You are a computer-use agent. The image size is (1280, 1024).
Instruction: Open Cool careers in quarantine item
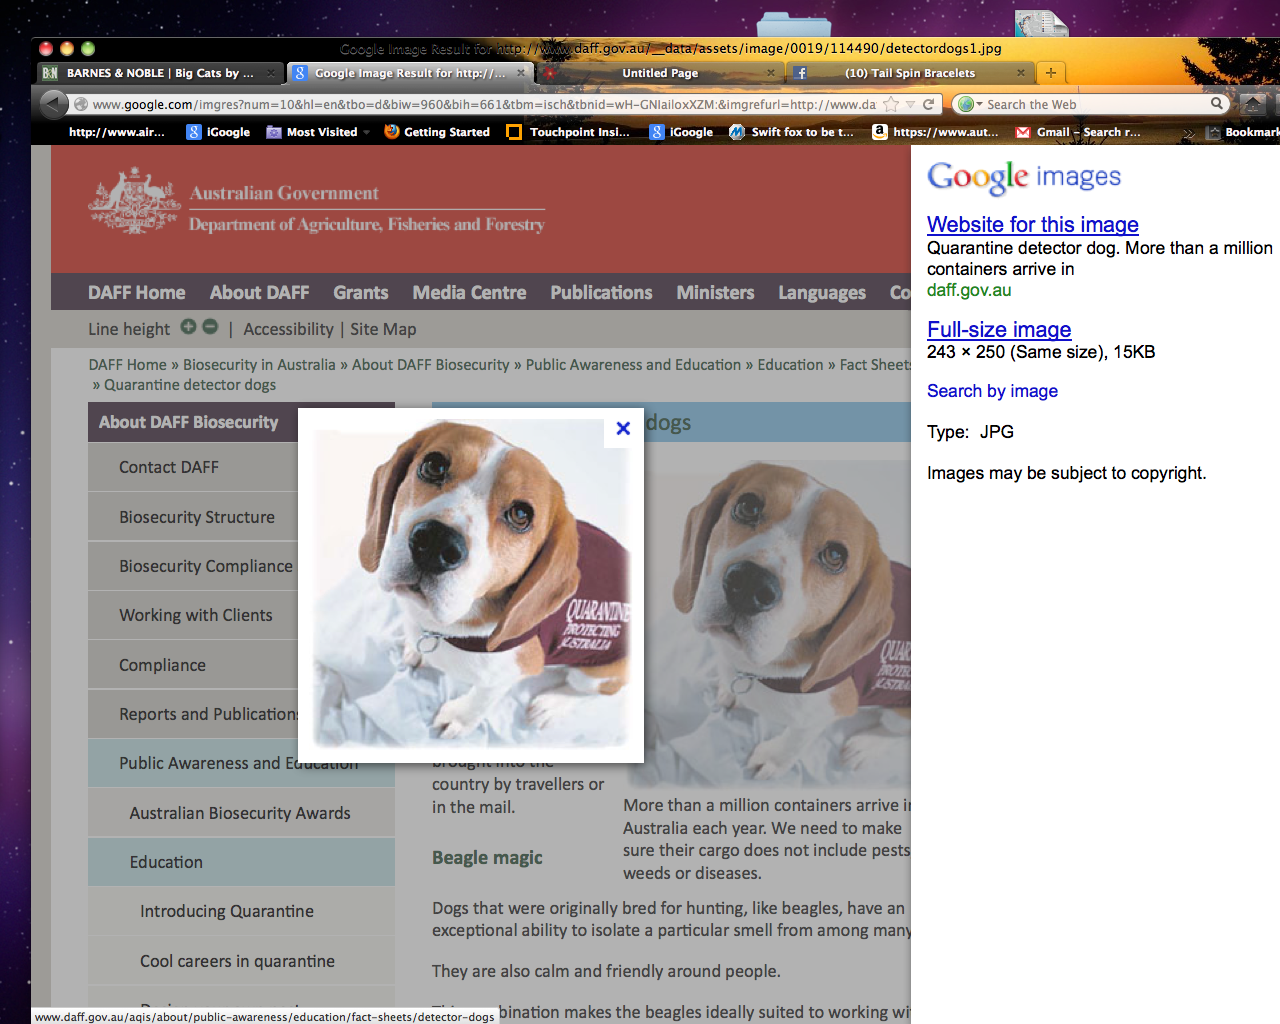point(241,961)
